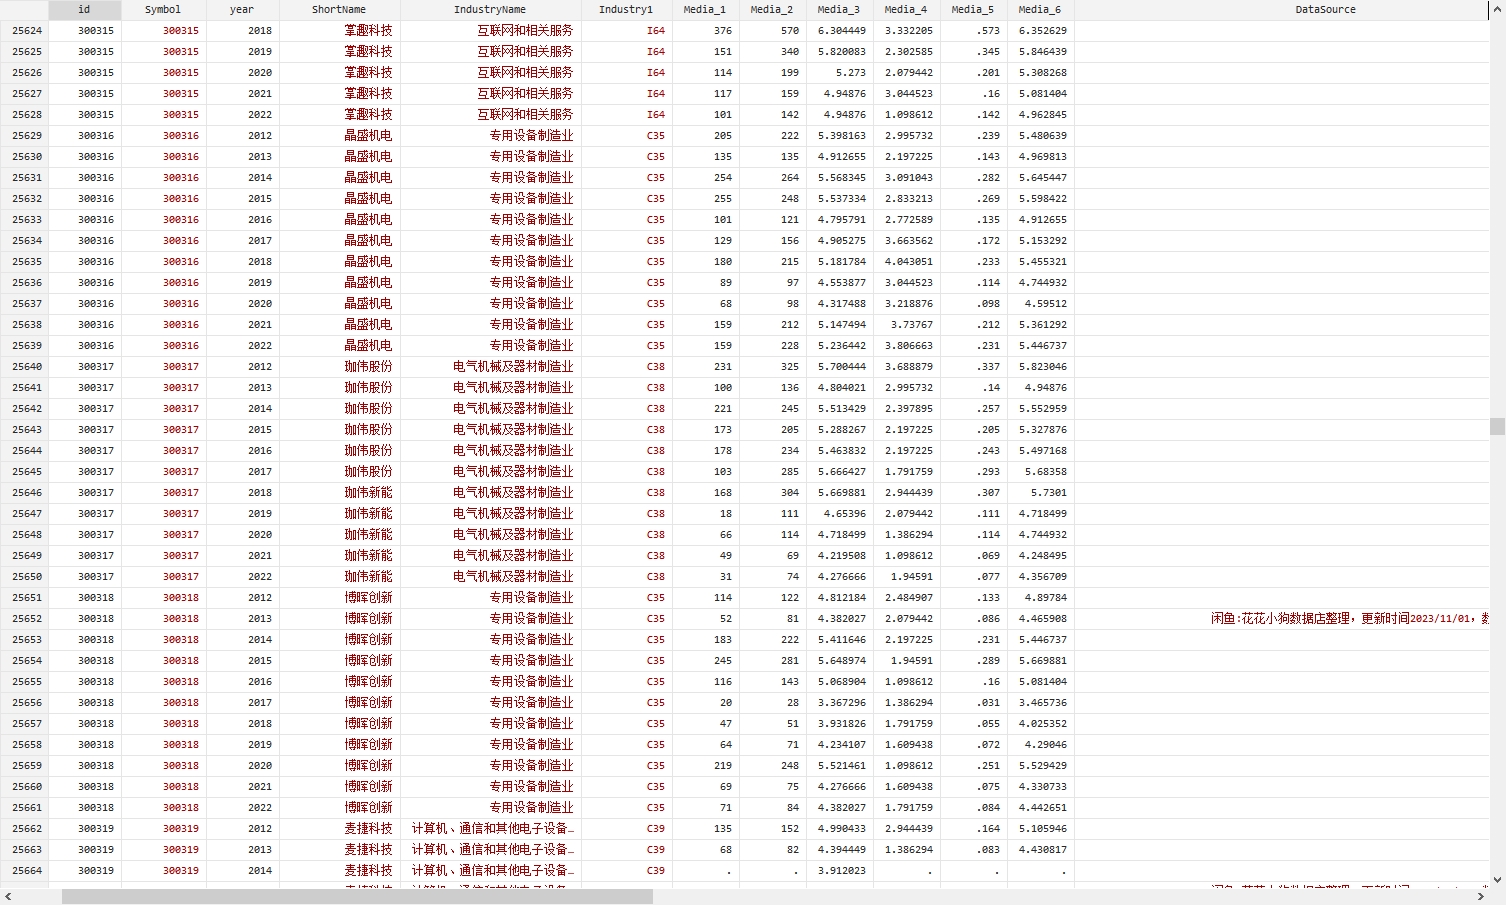Image resolution: width=1506 pixels, height=905 pixels.
Task: Click the Media_1 column header
Action: coord(705,10)
